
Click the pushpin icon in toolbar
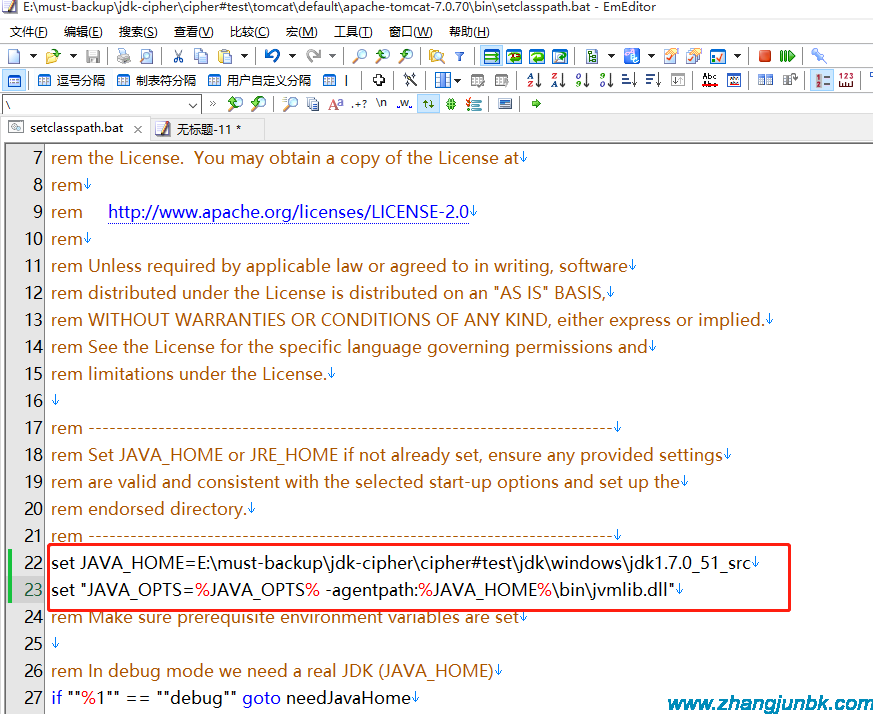[818, 56]
